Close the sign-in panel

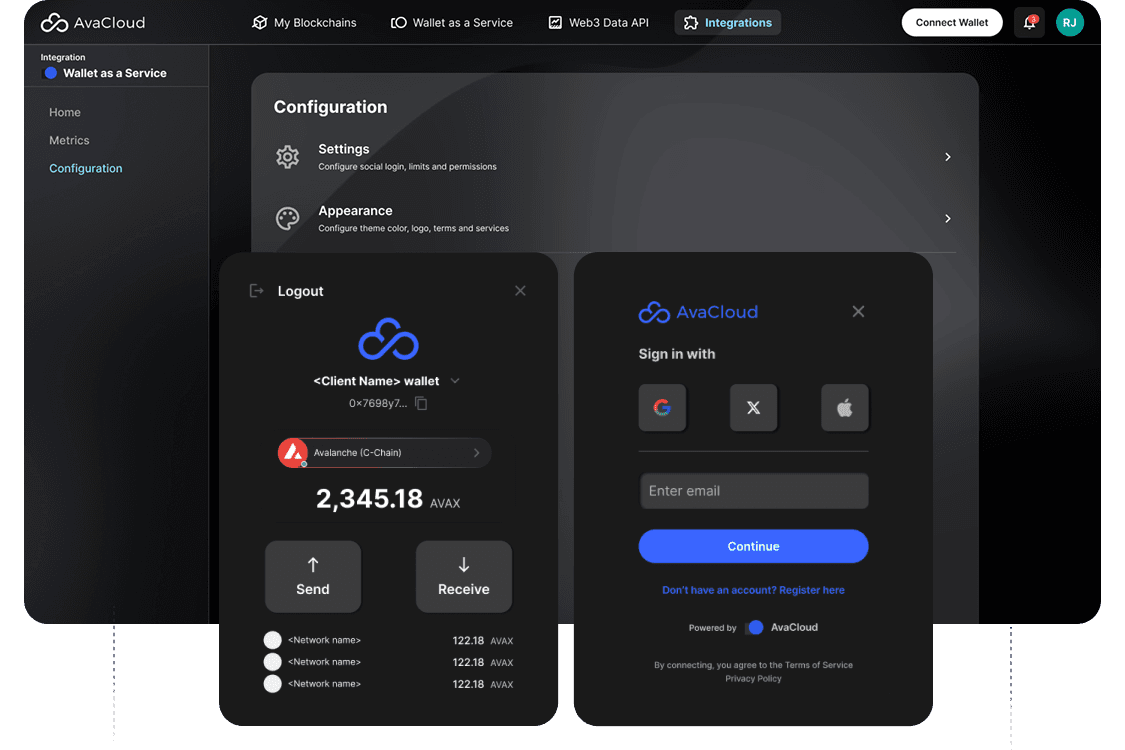tap(858, 311)
